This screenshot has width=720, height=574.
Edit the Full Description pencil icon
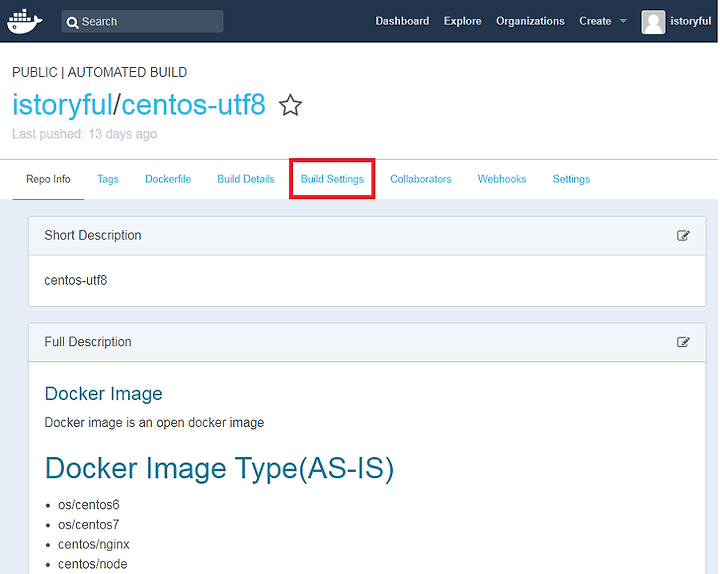[x=683, y=342]
